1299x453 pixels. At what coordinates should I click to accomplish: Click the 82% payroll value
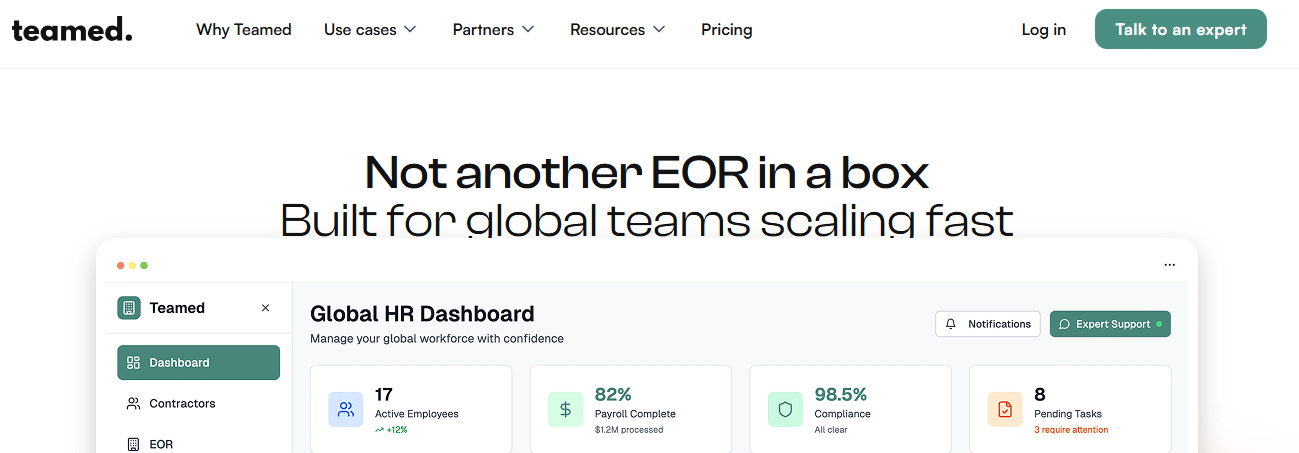[x=613, y=394]
